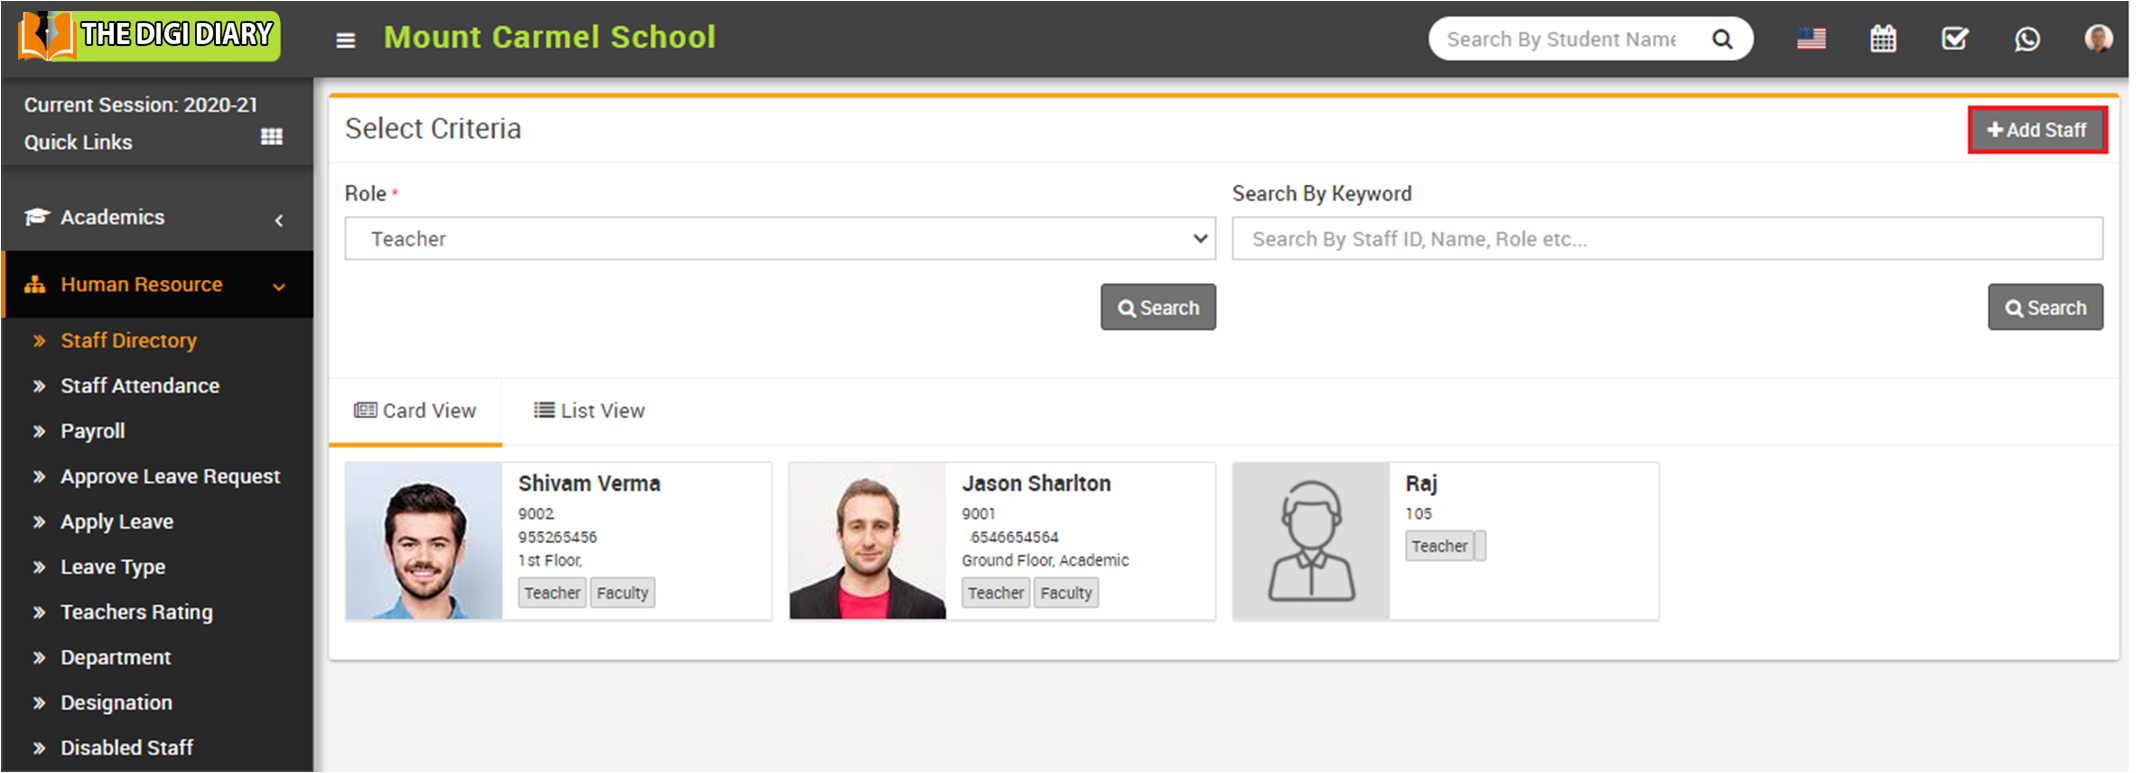This screenshot has width=2136, height=773.
Task: Switch to List View tab
Action: click(590, 411)
